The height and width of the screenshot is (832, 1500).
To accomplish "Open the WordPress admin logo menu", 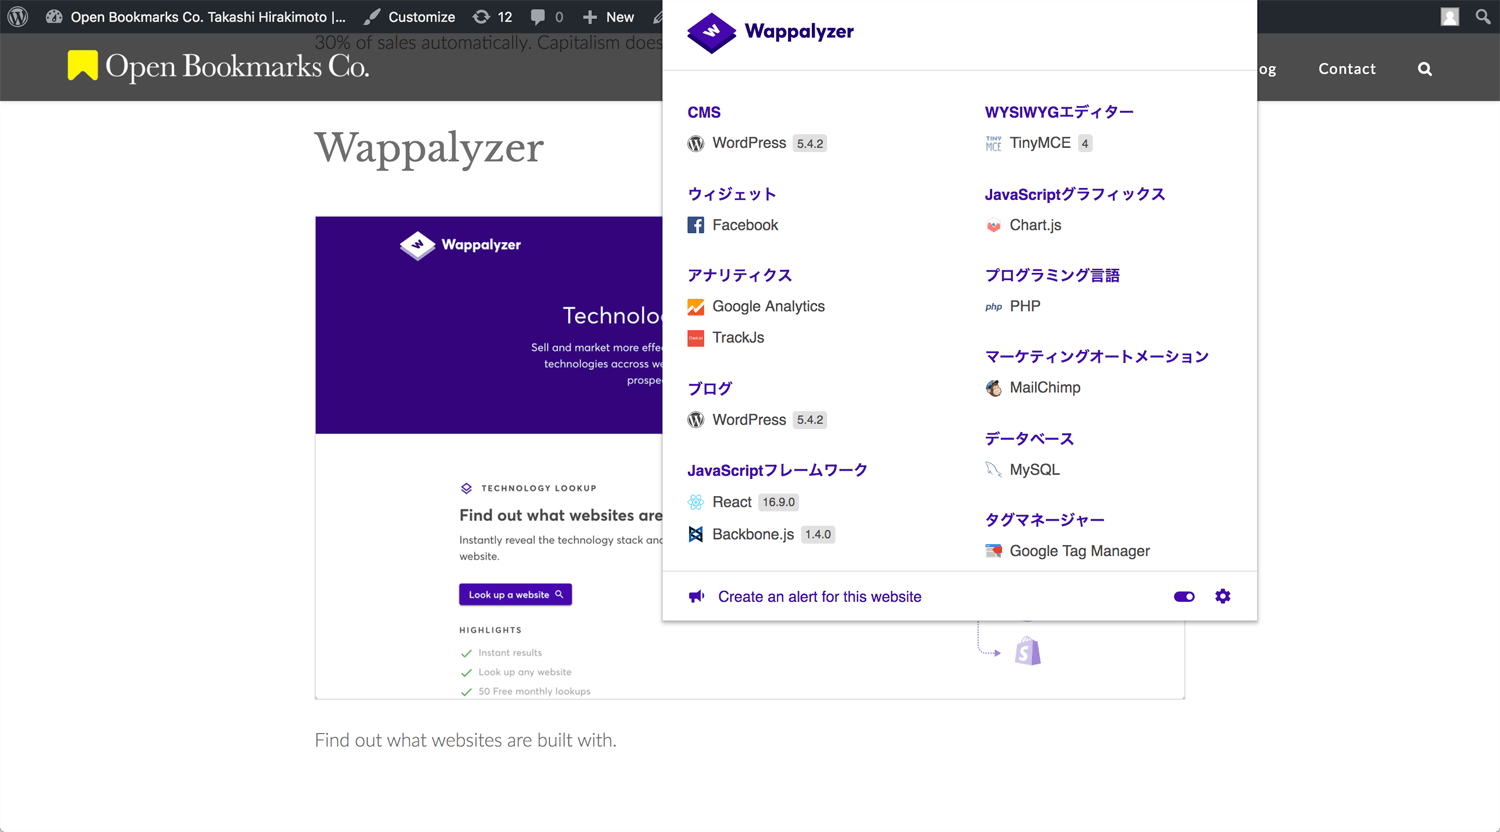I will 18,17.
